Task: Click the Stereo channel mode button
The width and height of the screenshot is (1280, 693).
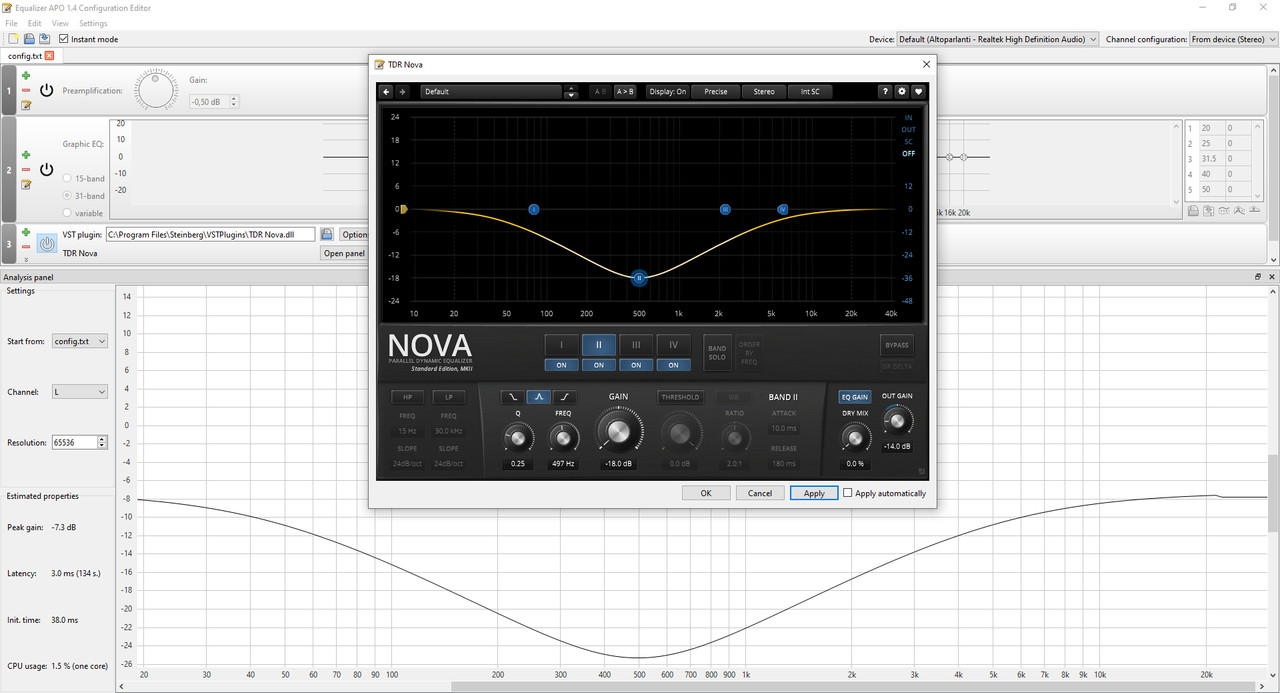Action: click(764, 91)
